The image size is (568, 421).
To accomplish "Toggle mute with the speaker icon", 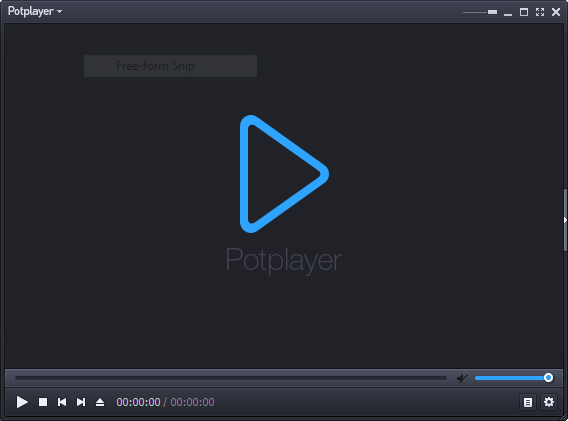I will click(462, 379).
